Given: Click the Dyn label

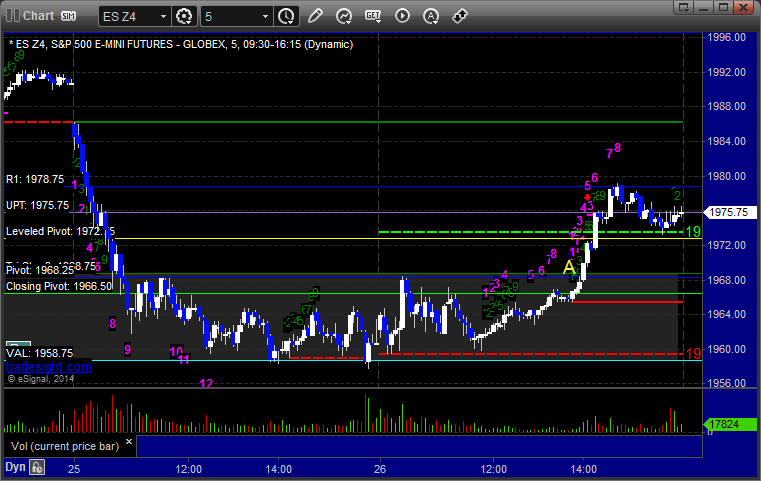Looking at the screenshot, I should pos(15,467).
